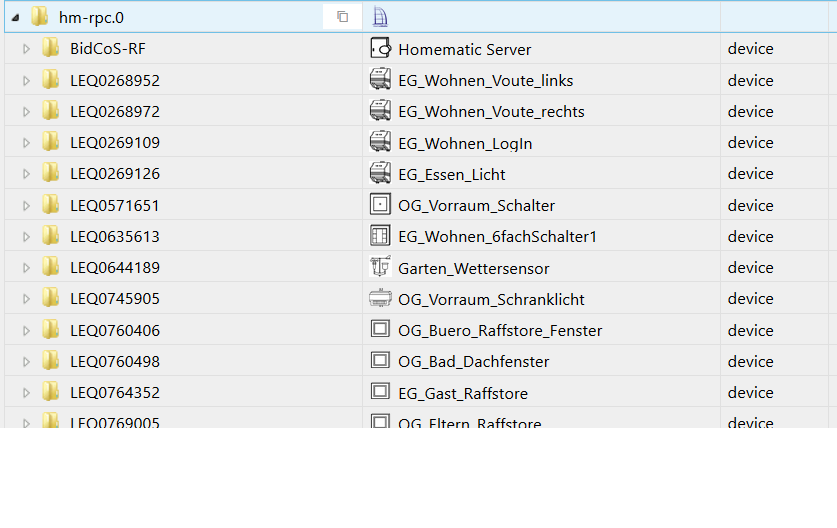Click the BidCoS-RF folder icon
837x528 pixels.
[x=51, y=48]
